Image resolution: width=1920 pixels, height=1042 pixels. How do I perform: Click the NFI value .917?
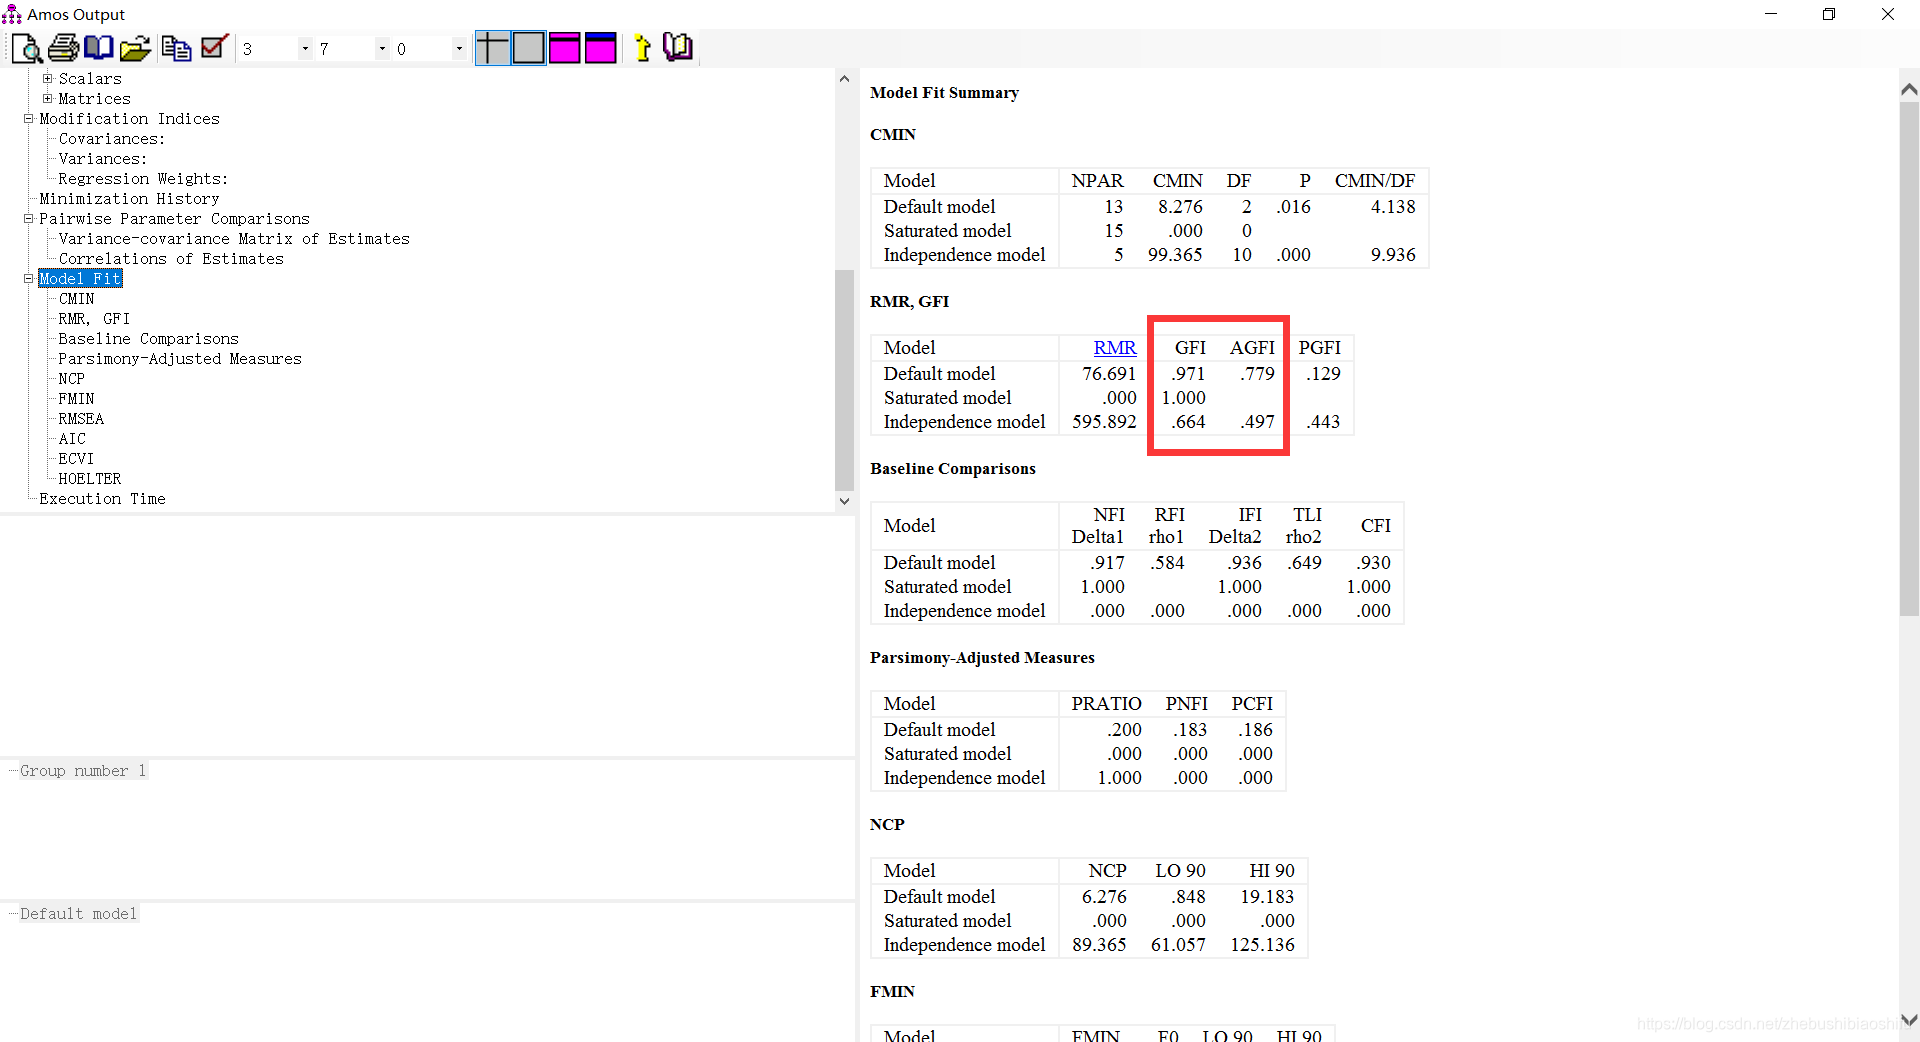[1107, 562]
